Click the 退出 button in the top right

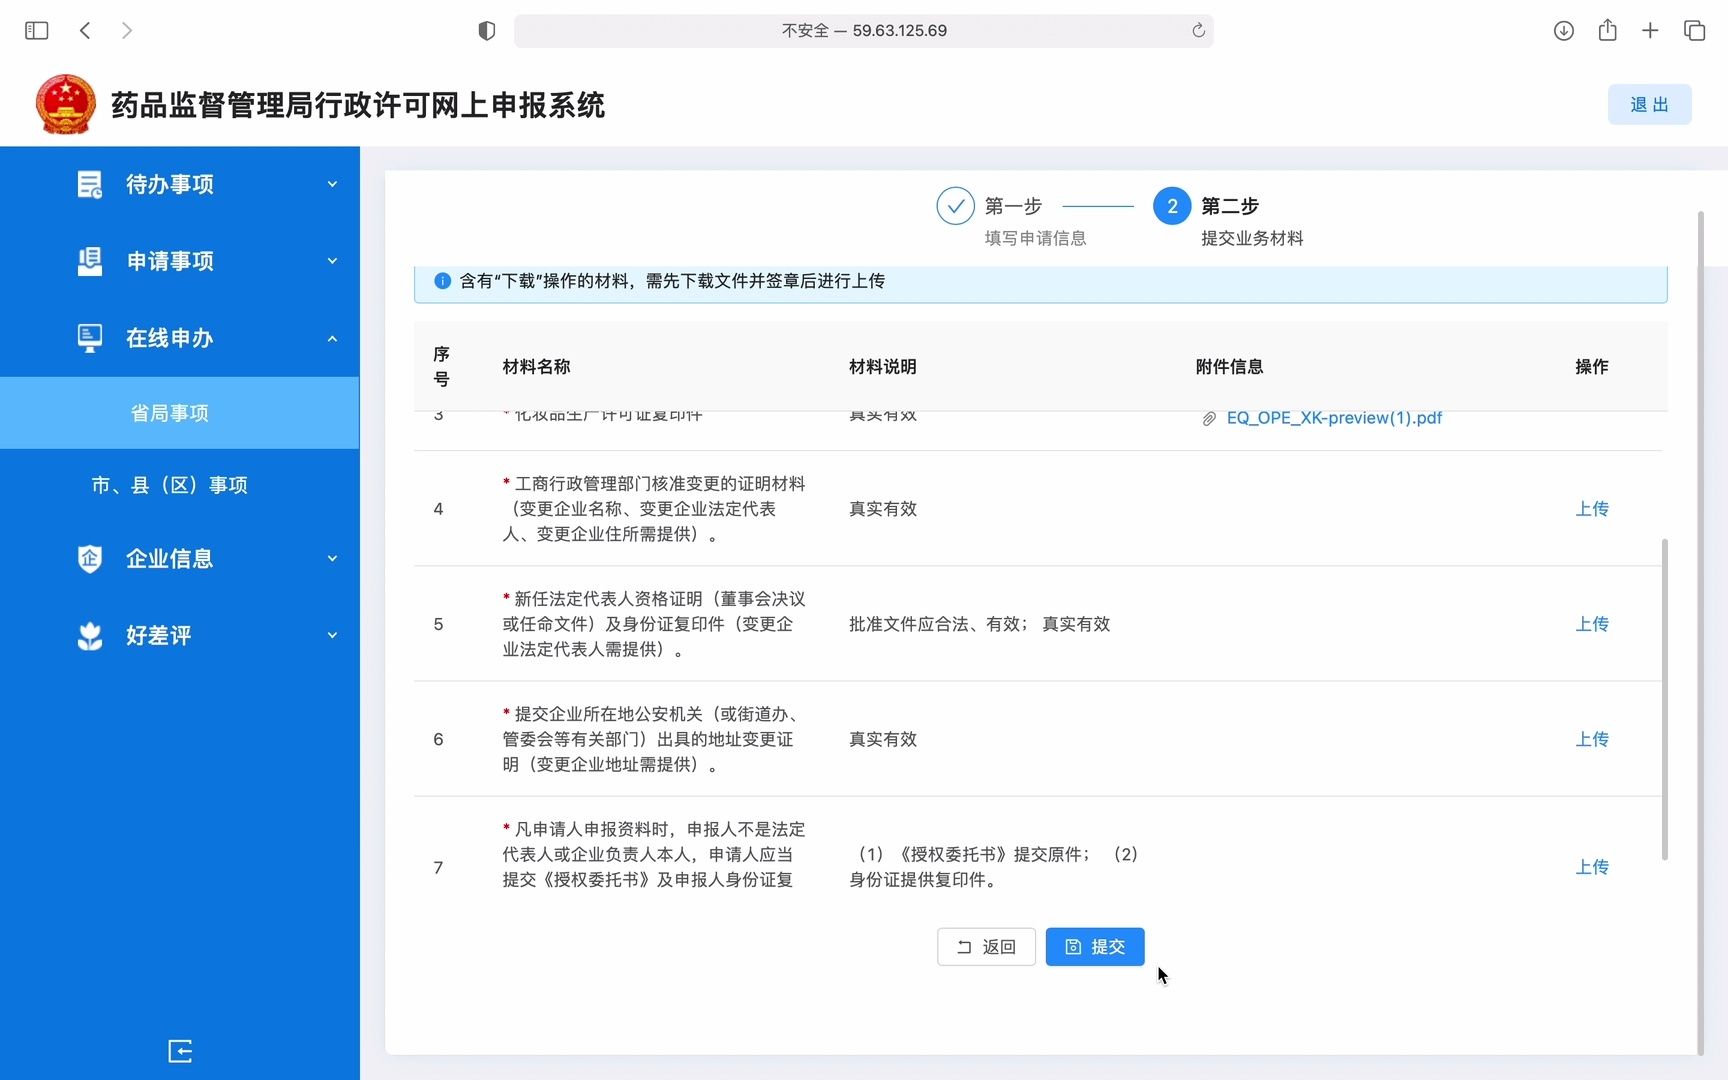tap(1649, 104)
